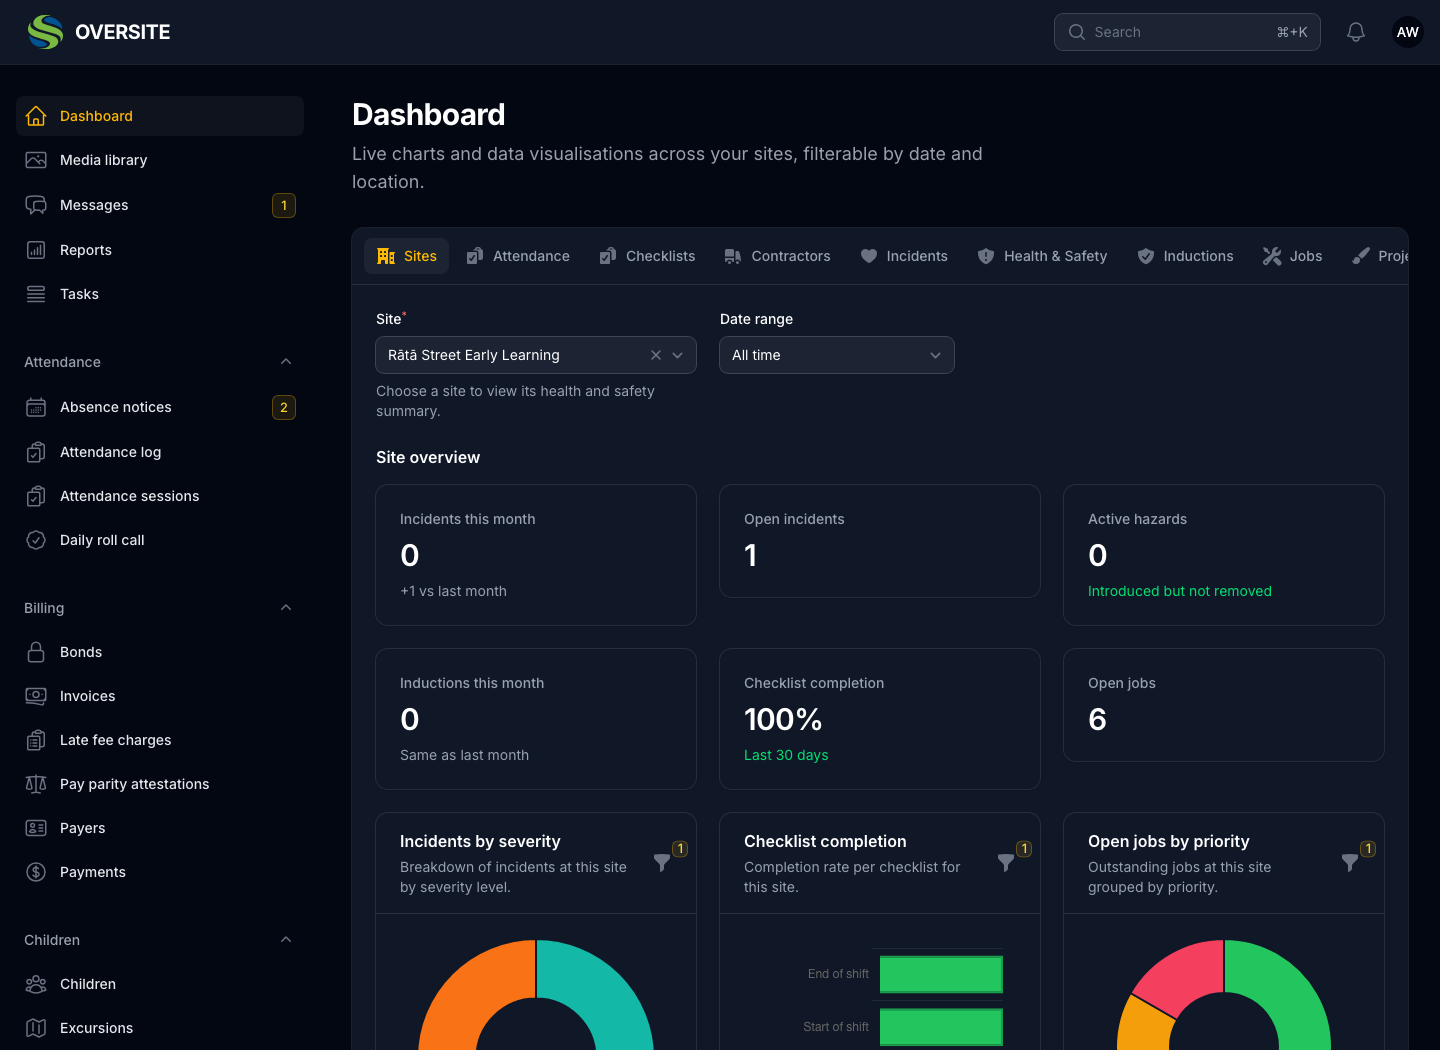
Task: Click the green segment of jobs donut
Action: pyautogui.click(x=1285, y=990)
